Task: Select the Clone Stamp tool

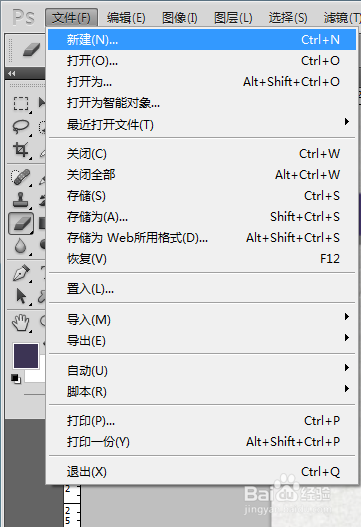Action: click(x=21, y=200)
